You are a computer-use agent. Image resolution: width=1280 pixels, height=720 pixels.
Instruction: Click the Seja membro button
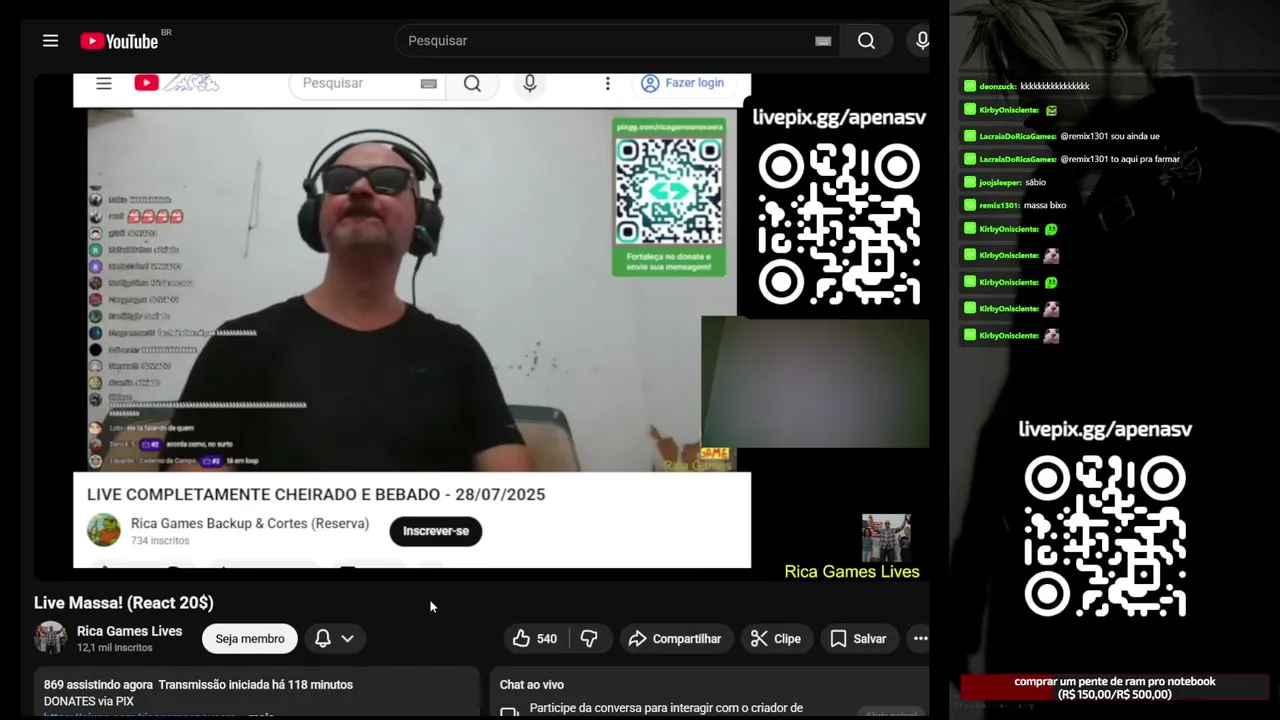[250, 639]
